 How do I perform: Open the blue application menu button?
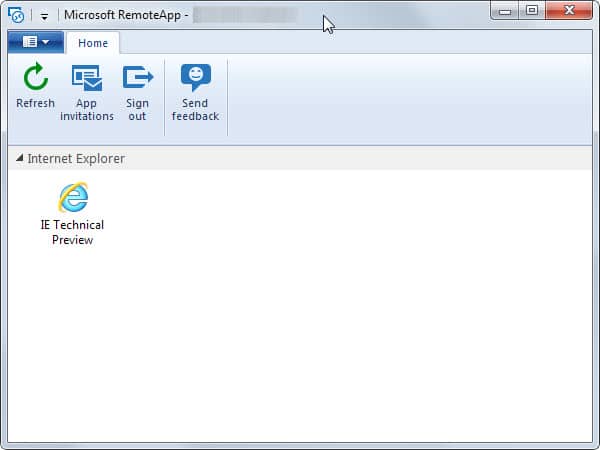(x=36, y=42)
